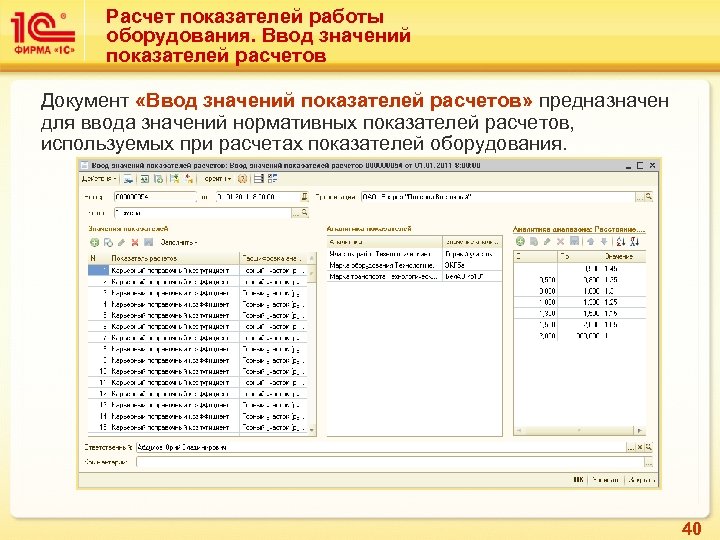Delete the row with the red X in Значения показателей
Screen dimensions: 720x540
pyautogui.click(x=135, y=242)
